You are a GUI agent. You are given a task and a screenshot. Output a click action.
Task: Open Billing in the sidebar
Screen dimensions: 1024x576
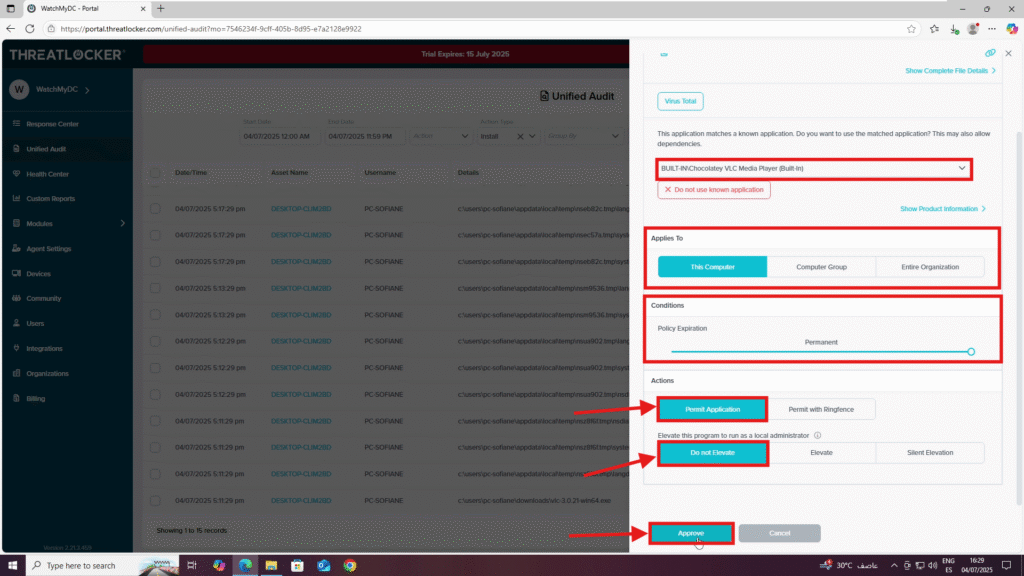click(35, 398)
